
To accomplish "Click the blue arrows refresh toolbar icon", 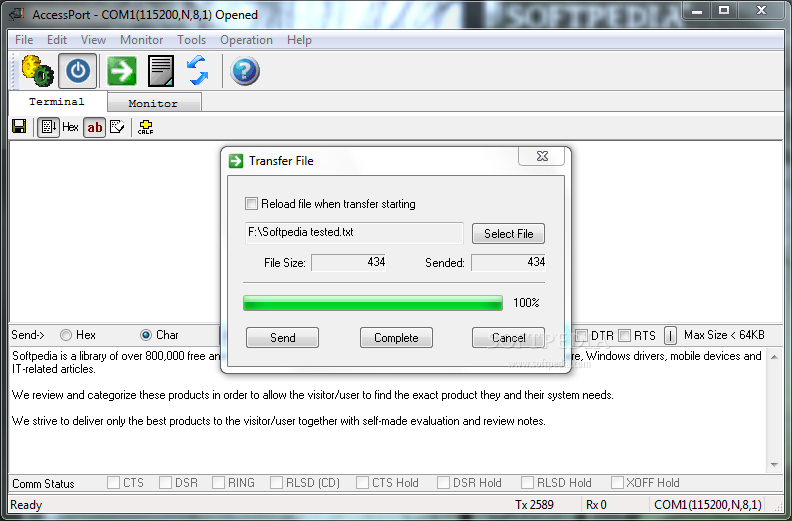I will coord(197,71).
